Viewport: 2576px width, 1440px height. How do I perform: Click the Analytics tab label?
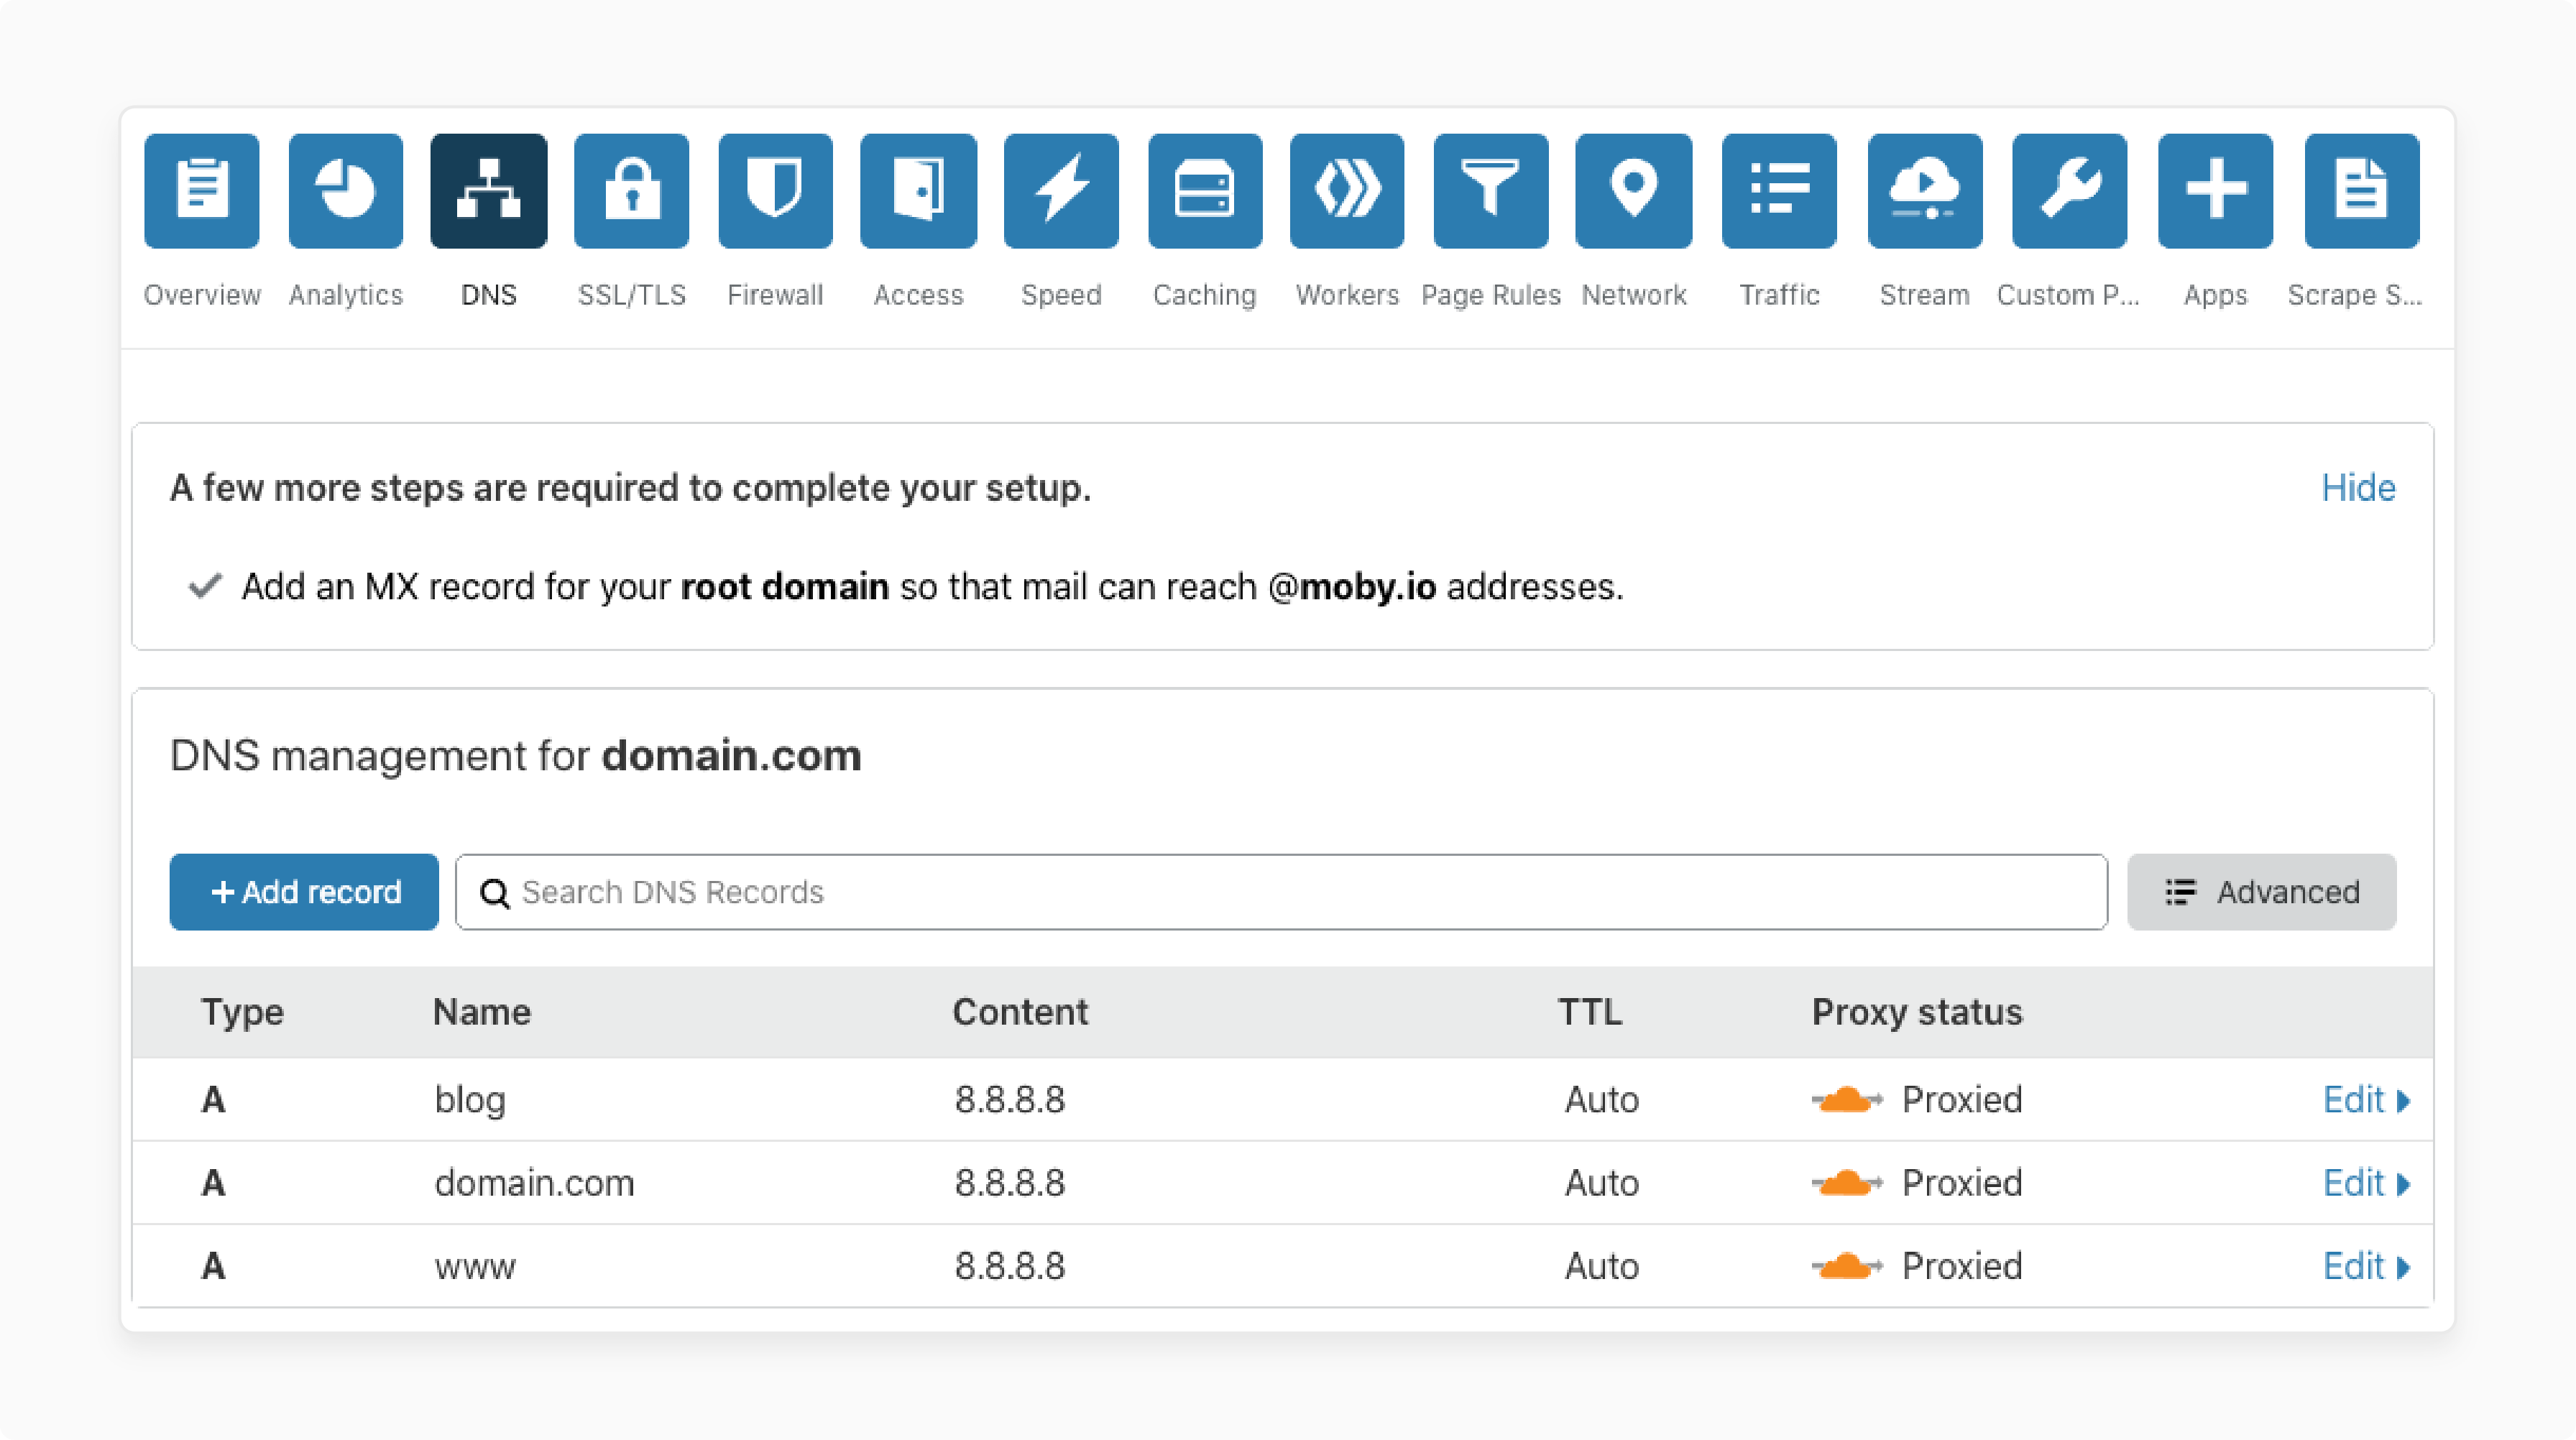tap(346, 295)
